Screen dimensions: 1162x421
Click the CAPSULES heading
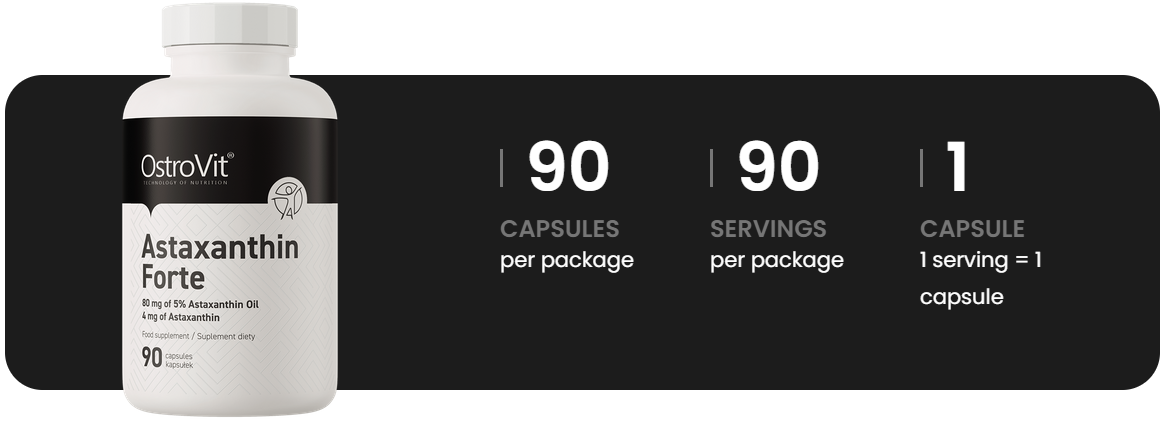(x=559, y=229)
